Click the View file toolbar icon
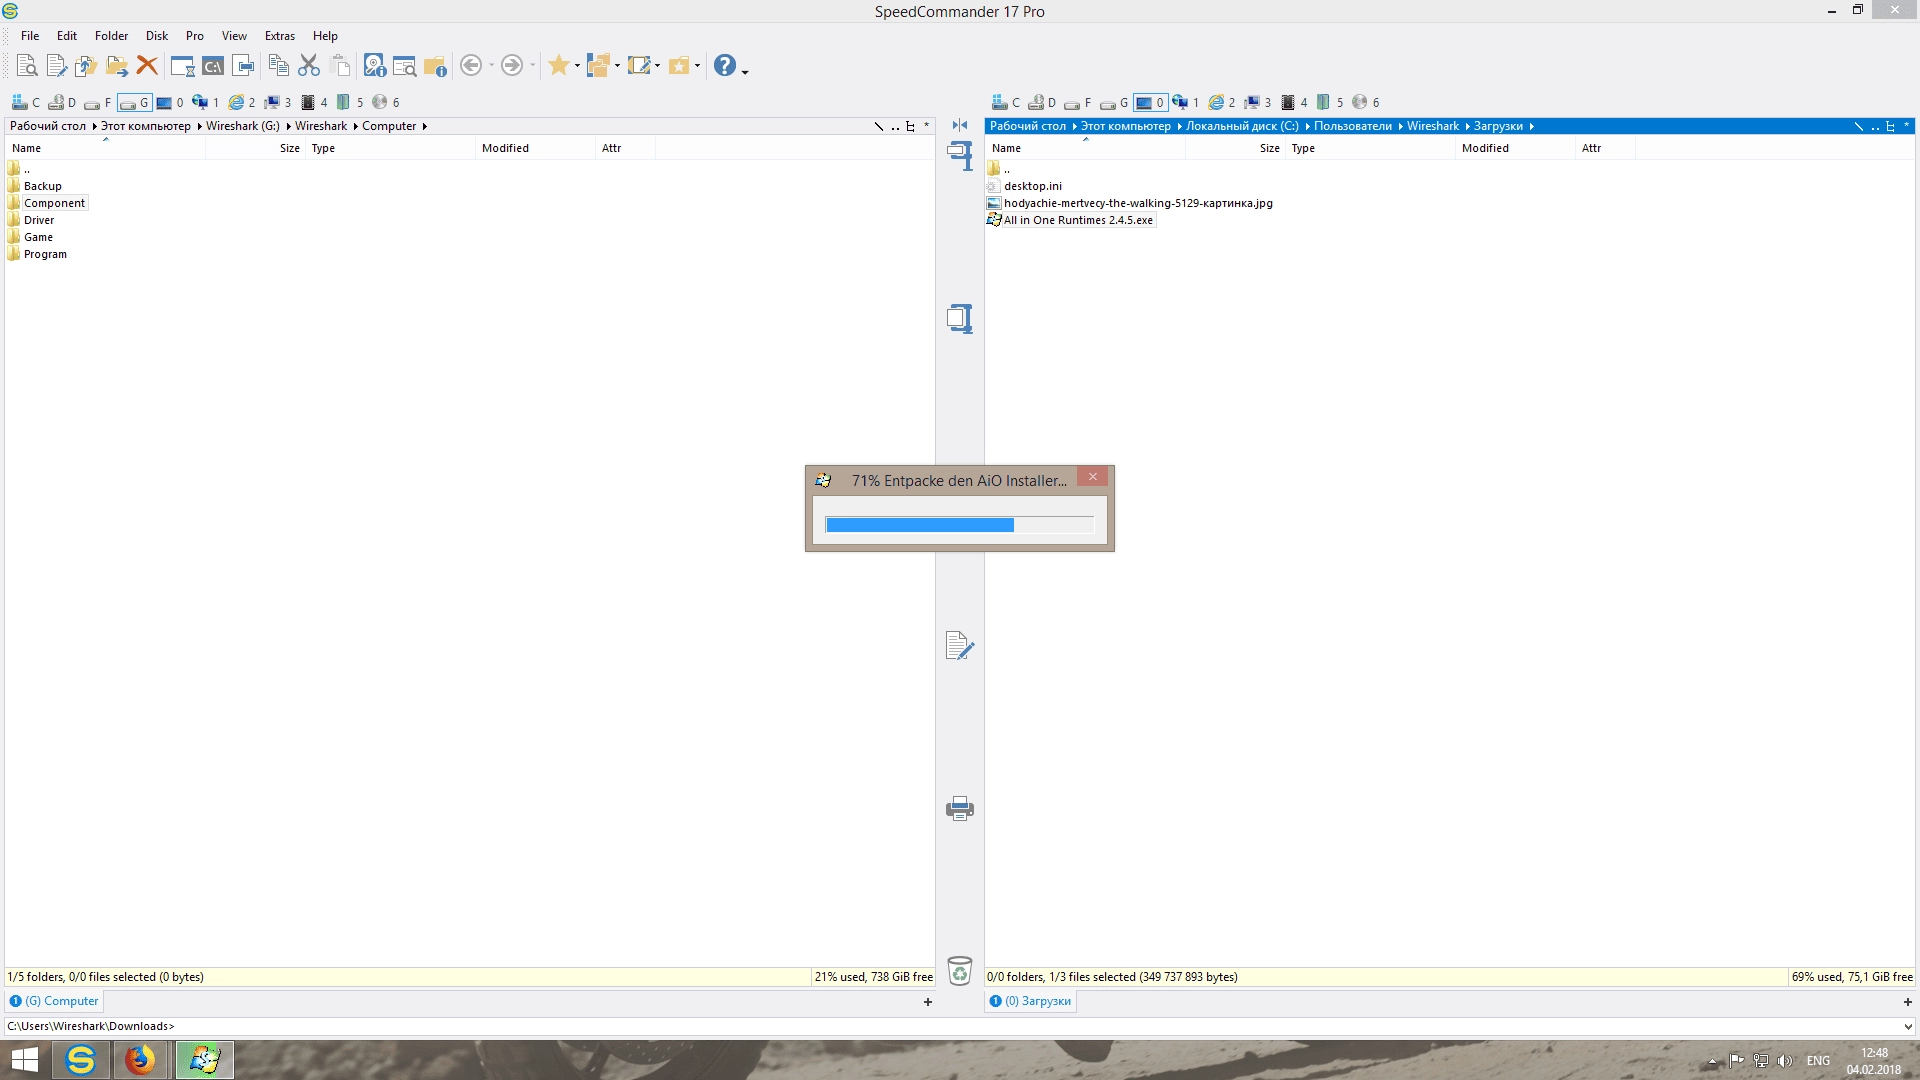Image resolution: width=1920 pixels, height=1080 pixels. pyautogui.click(x=27, y=66)
